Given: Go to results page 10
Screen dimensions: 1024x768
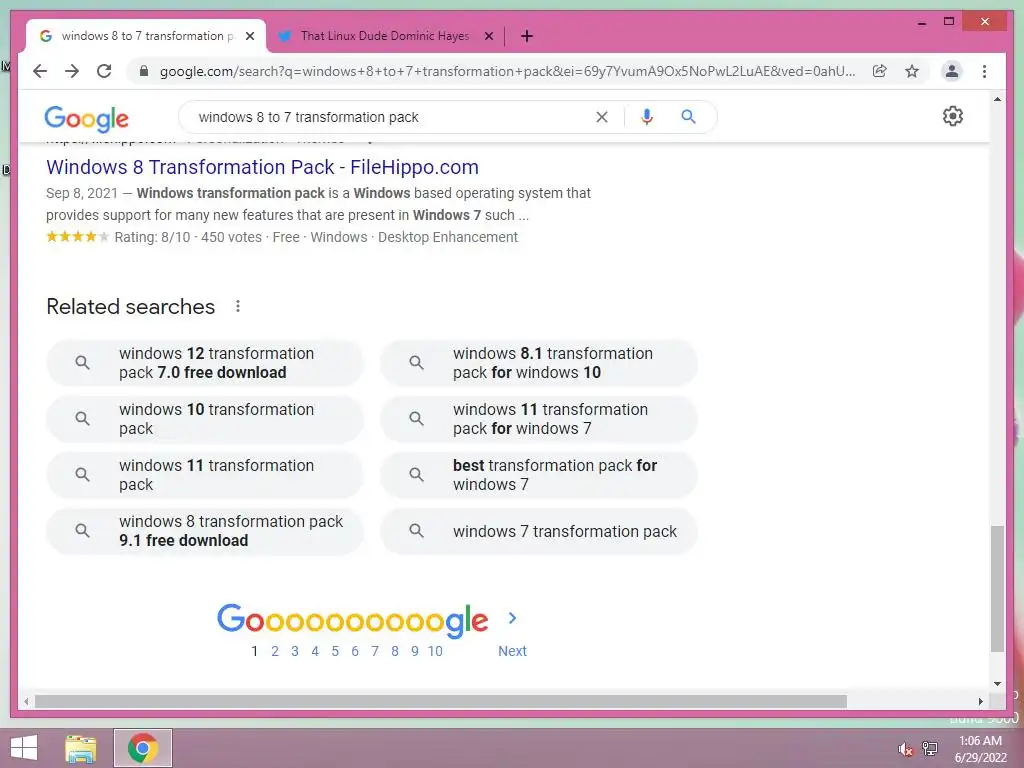Looking at the screenshot, I should click(435, 651).
